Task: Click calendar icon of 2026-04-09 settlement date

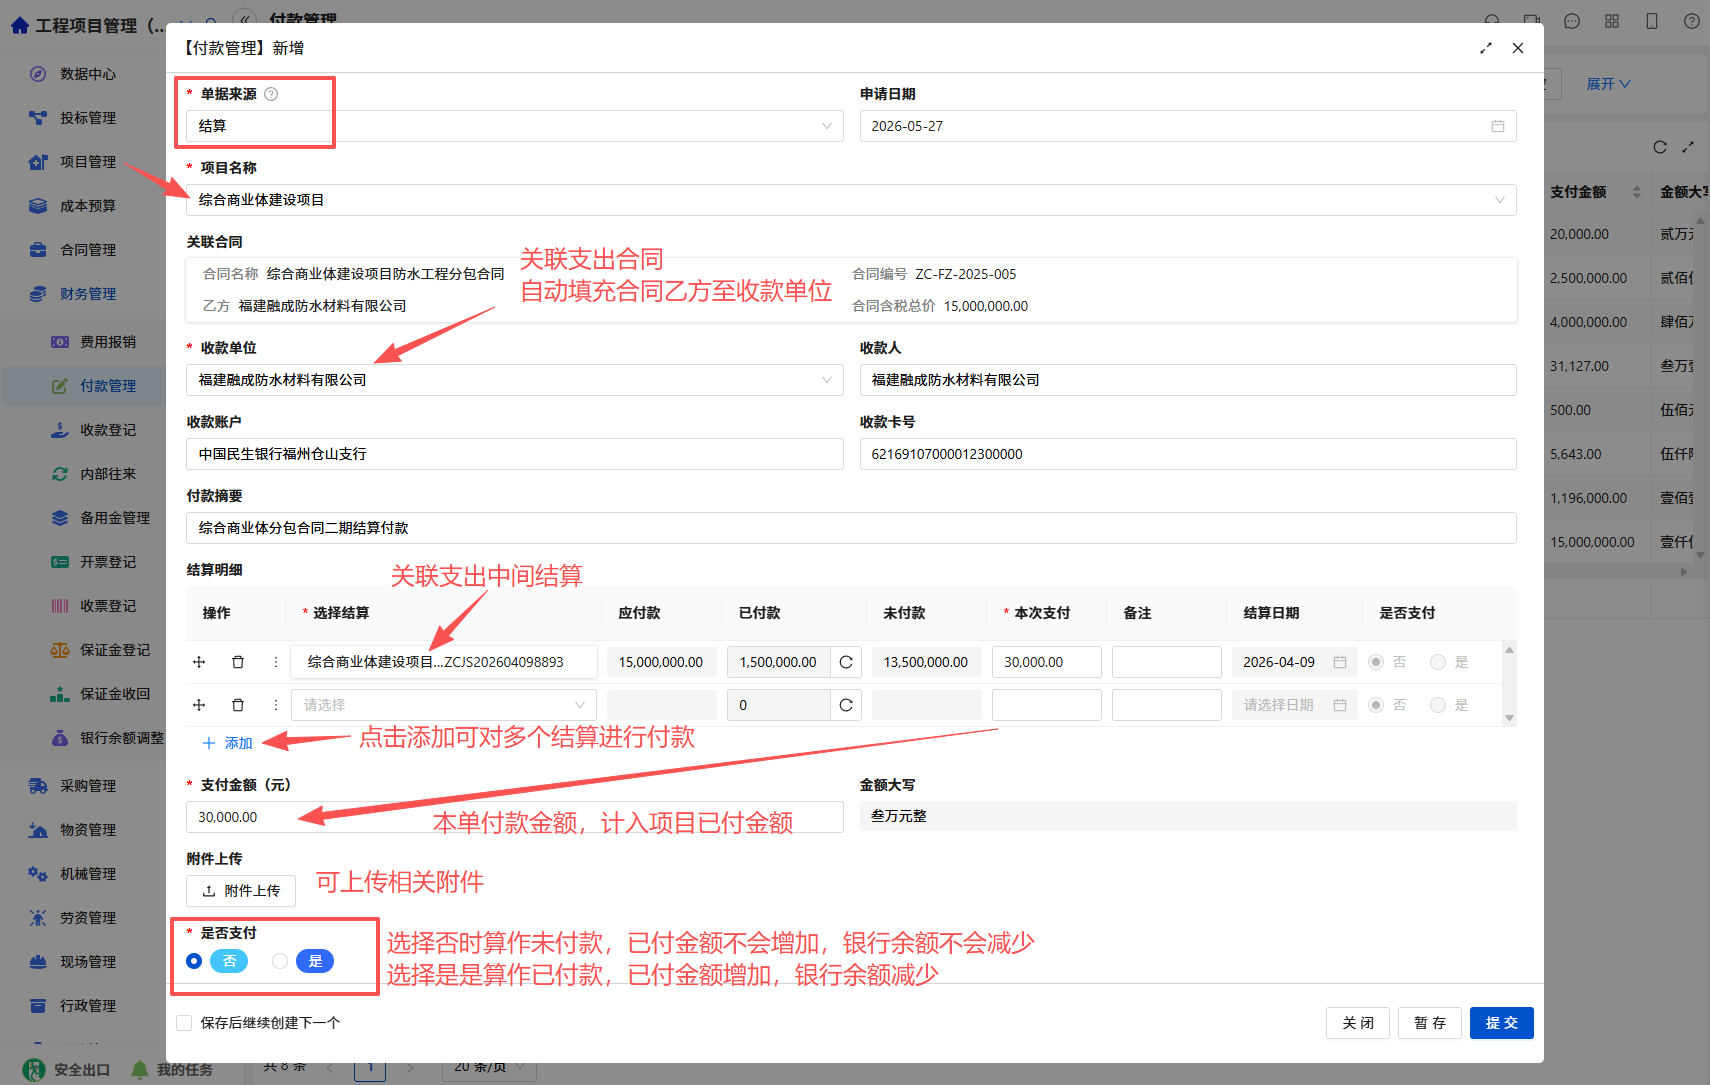Action: (1340, 662)
